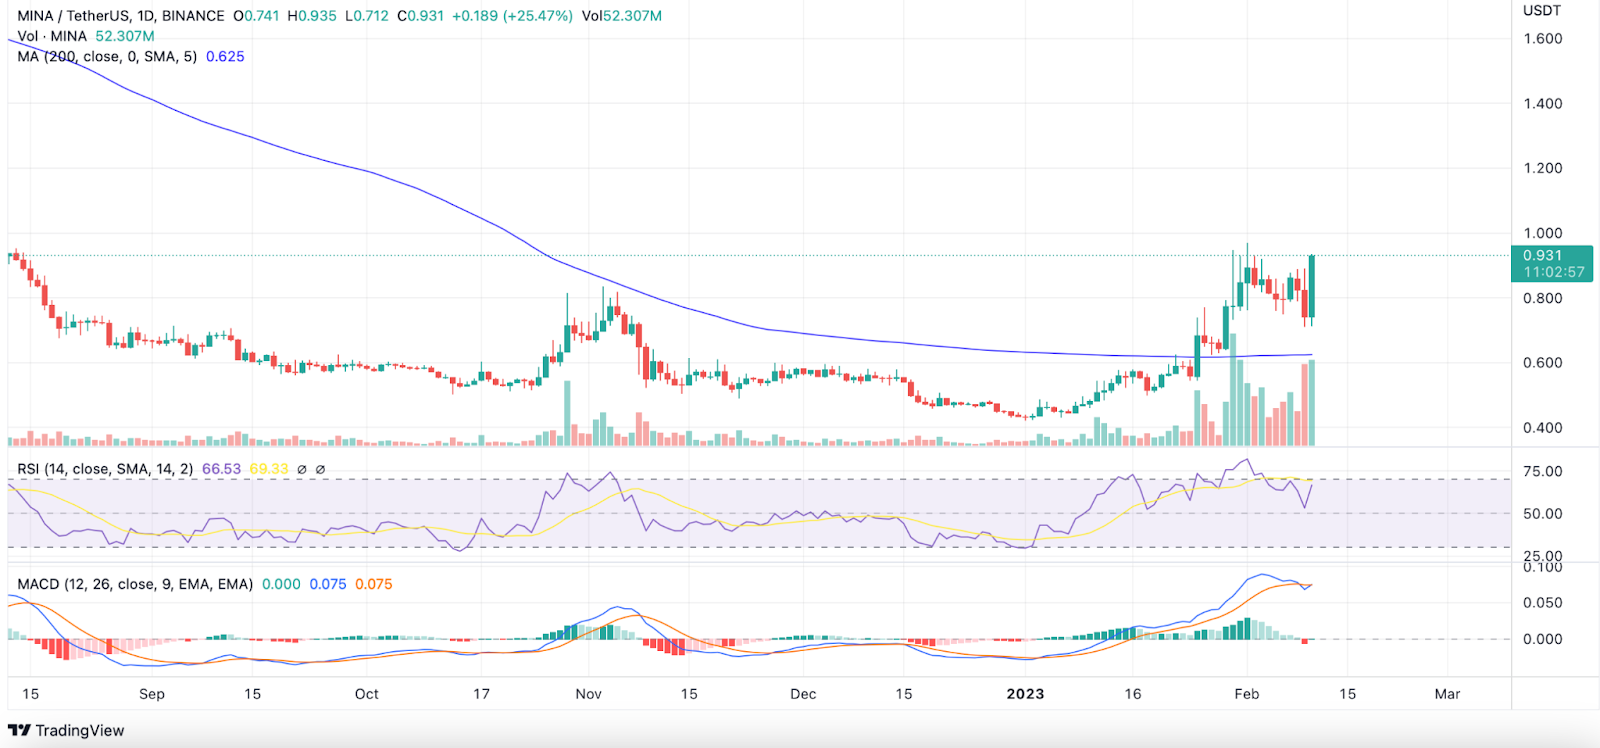Click the 0.600 price axis label
1600x748 pixels.
pyautogui.click(x=1543, y=363)
